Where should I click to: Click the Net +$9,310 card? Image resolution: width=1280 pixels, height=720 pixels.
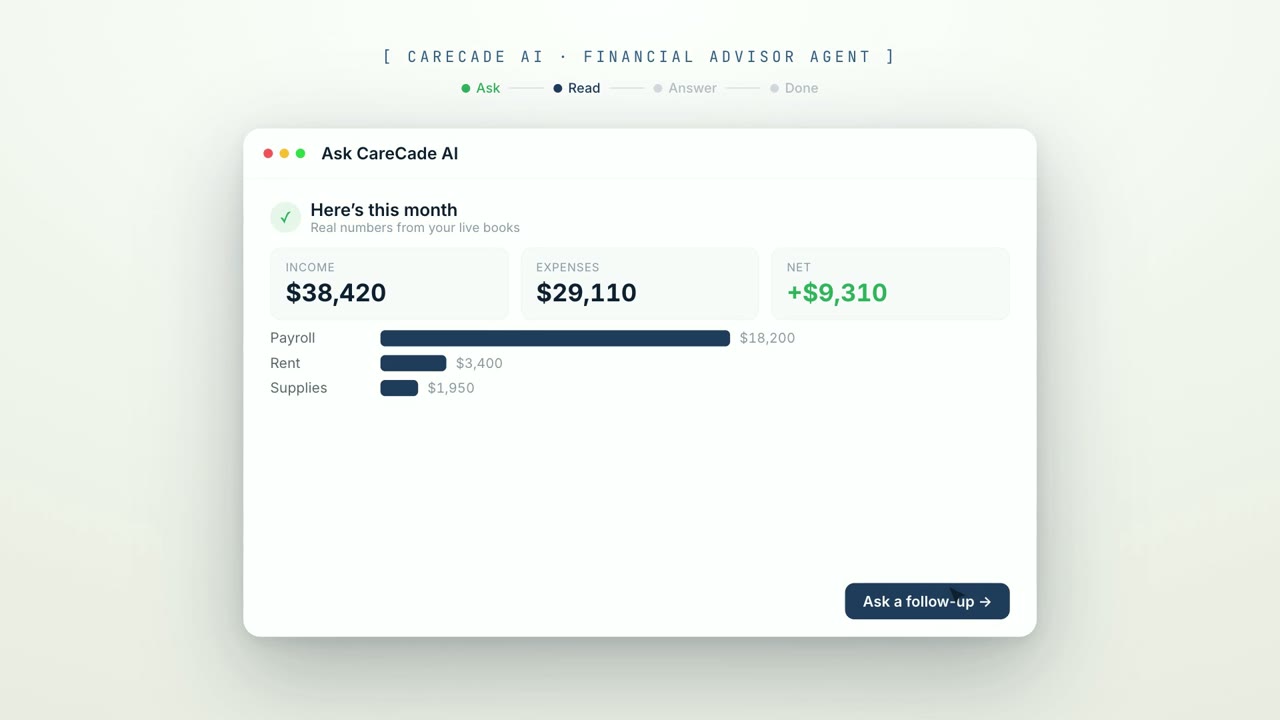pyautogui.click(x=890, y=284)
